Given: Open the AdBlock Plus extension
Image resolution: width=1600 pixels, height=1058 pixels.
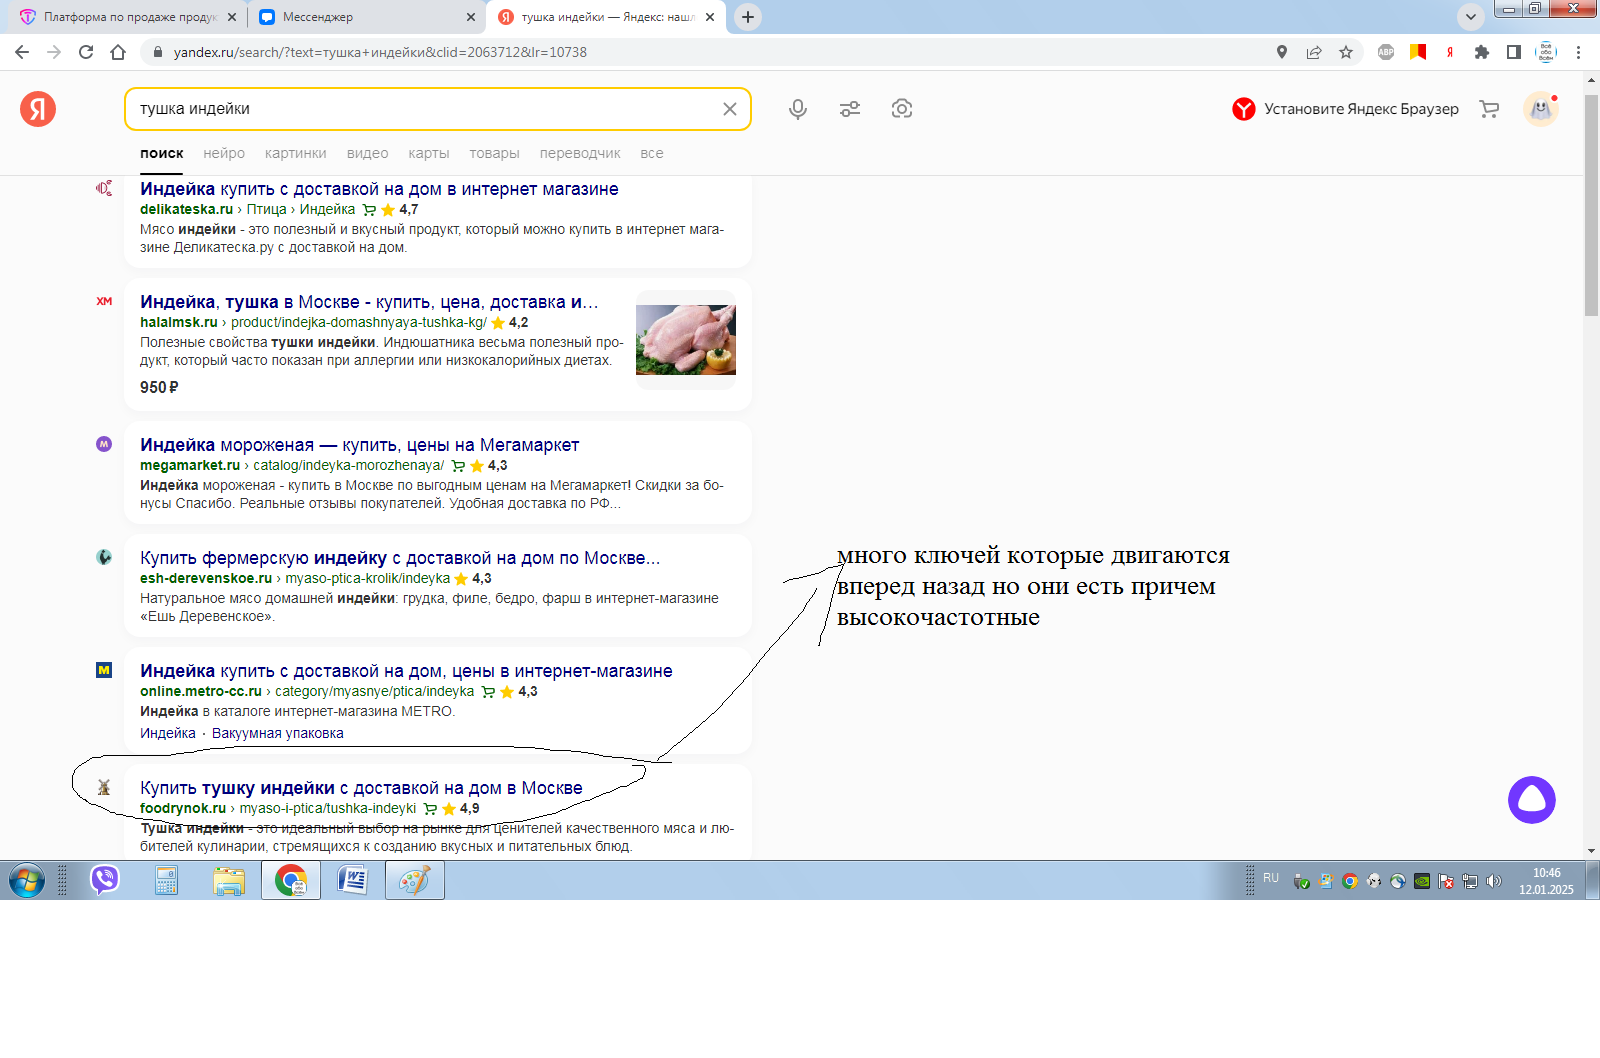Looking at the screenshot, I should coord(1386,52).
